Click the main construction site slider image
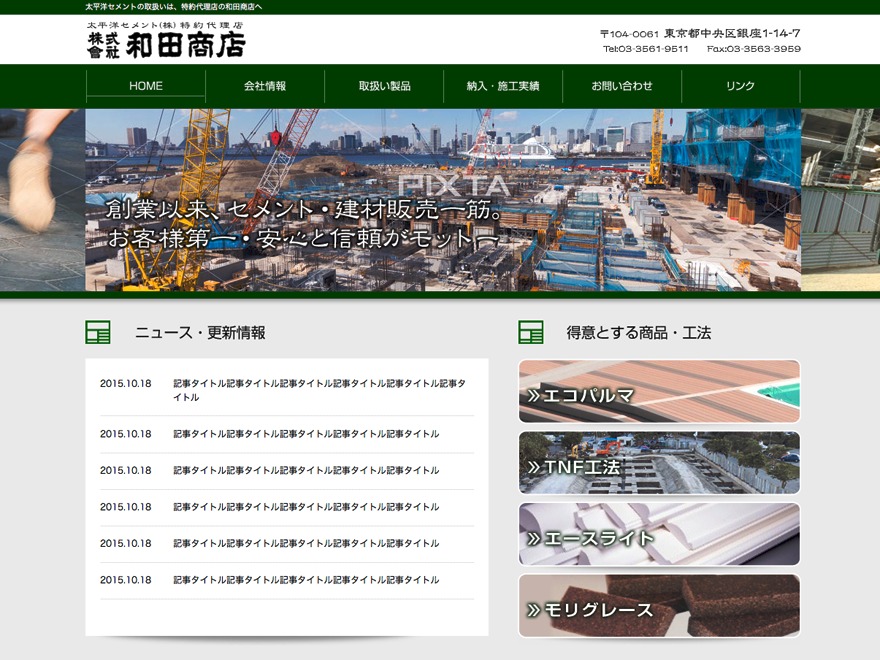 [443, 200]
